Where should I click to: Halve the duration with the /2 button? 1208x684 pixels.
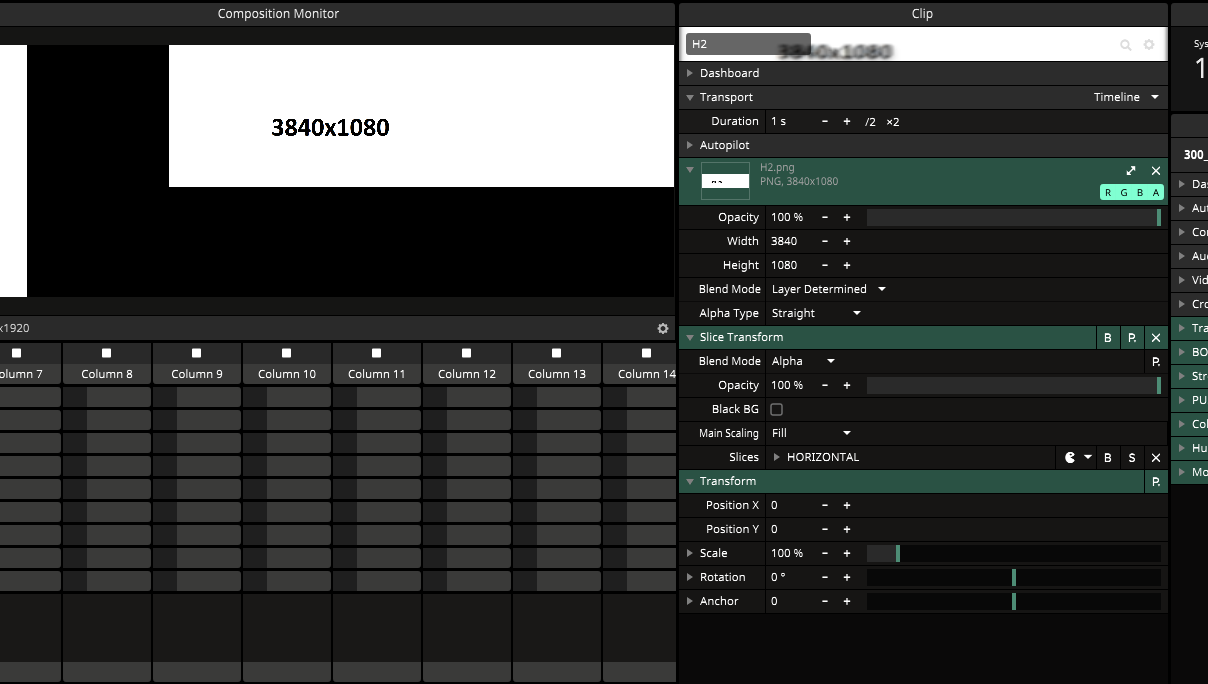coord(870,122)
